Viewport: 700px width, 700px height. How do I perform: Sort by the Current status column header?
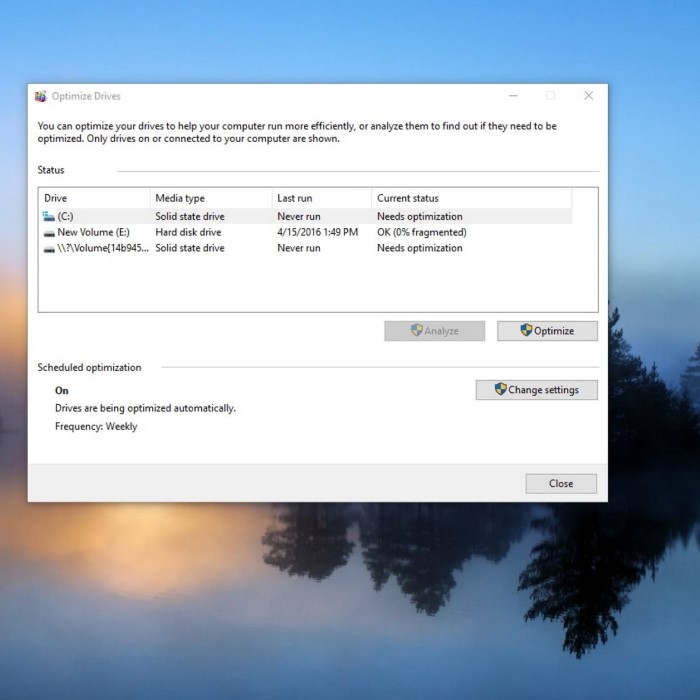(x=471, y=198)
